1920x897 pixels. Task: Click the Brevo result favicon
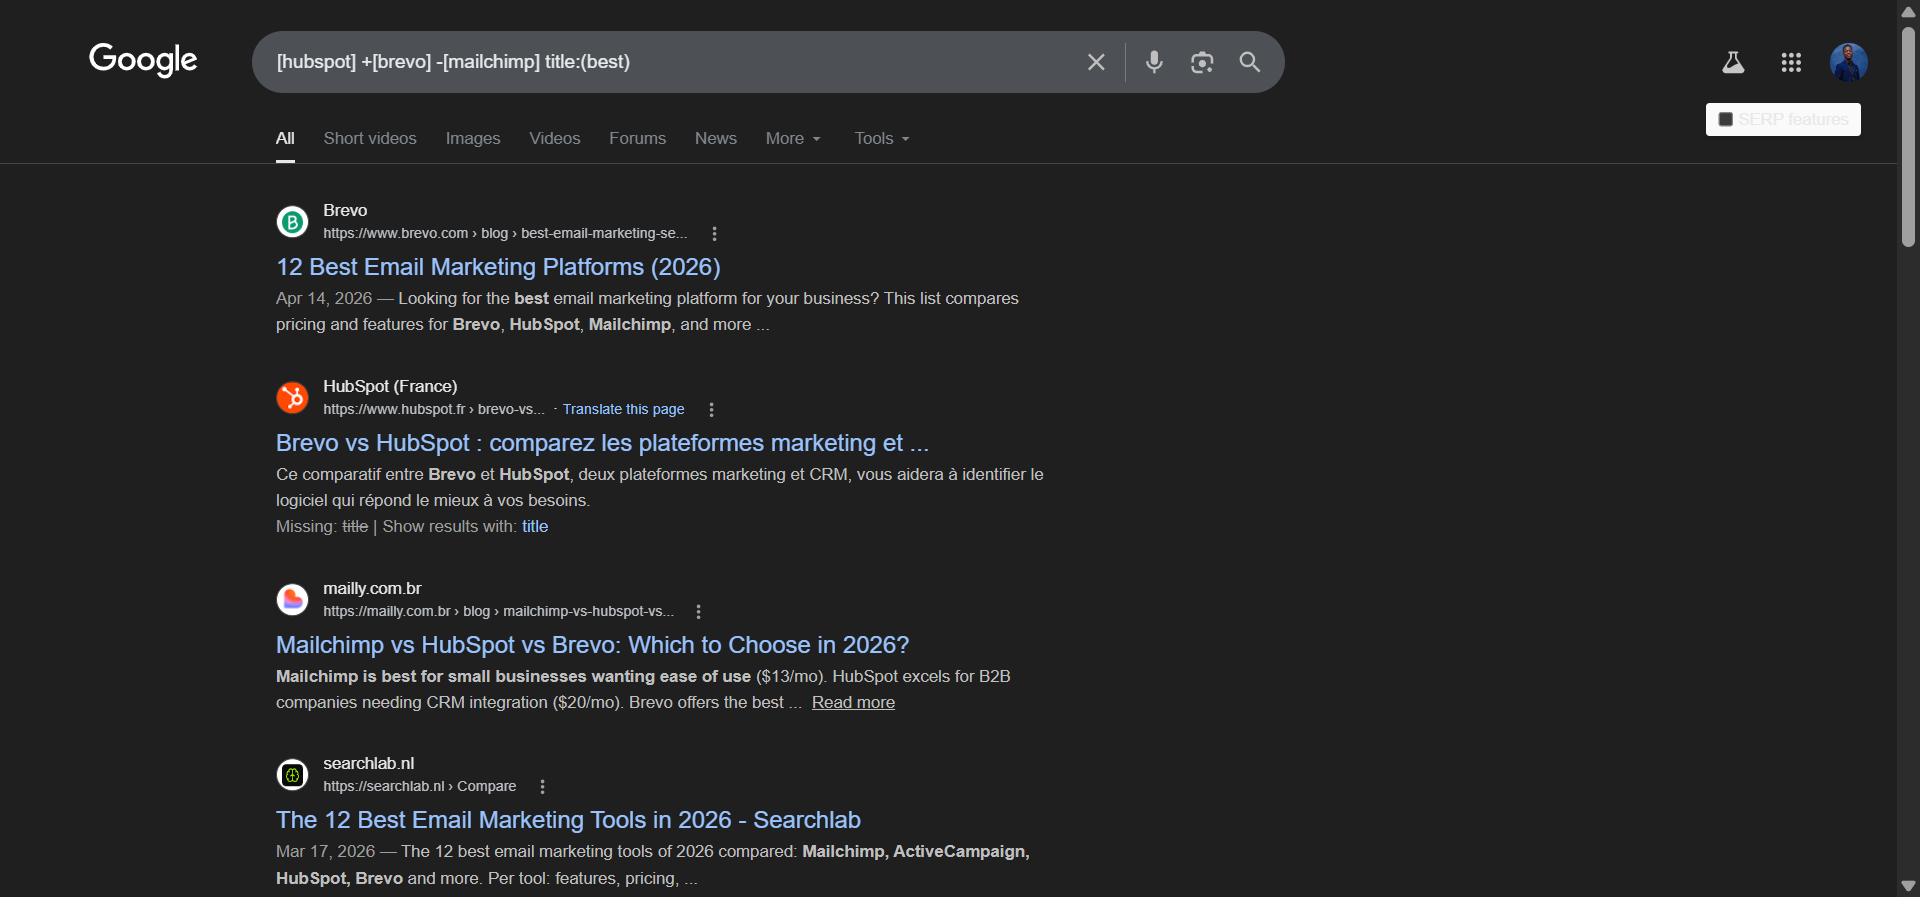pos(292,222)
